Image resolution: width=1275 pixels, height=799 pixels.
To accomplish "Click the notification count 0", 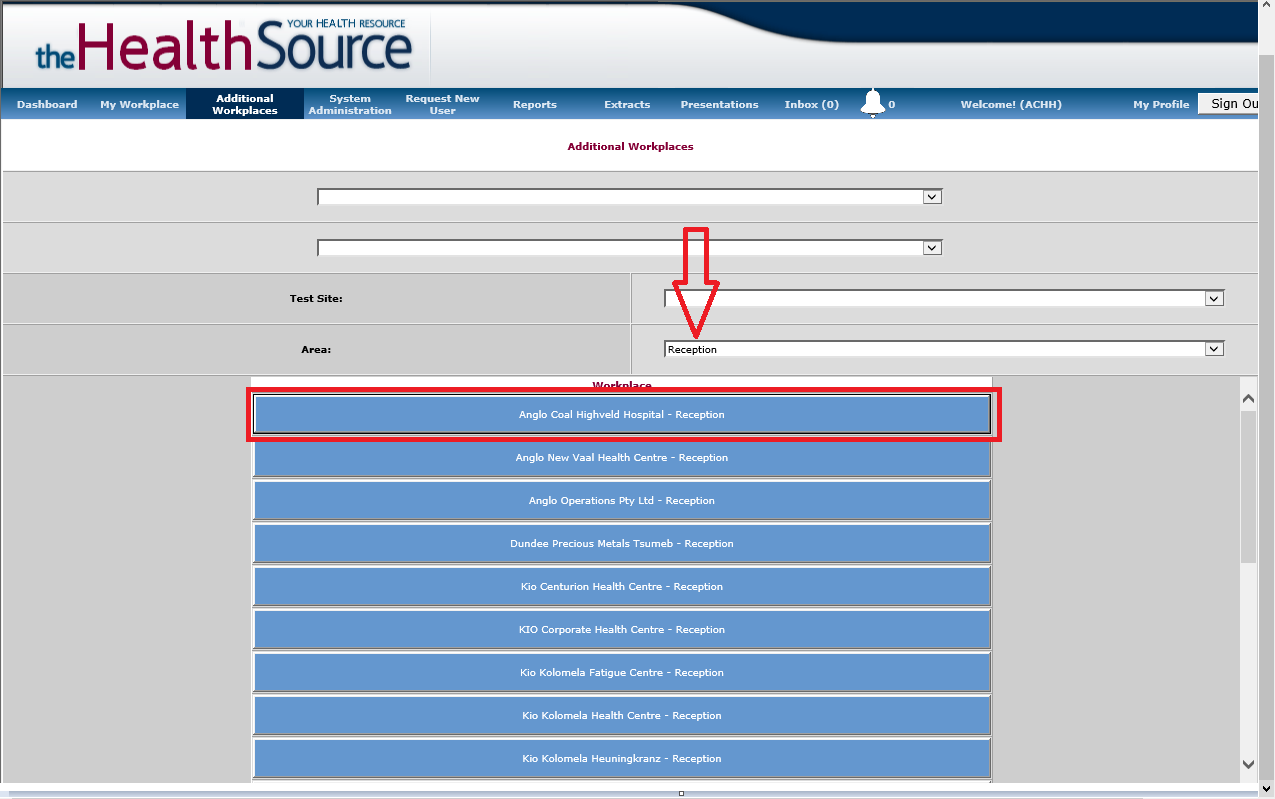I will tap(892, 104).
